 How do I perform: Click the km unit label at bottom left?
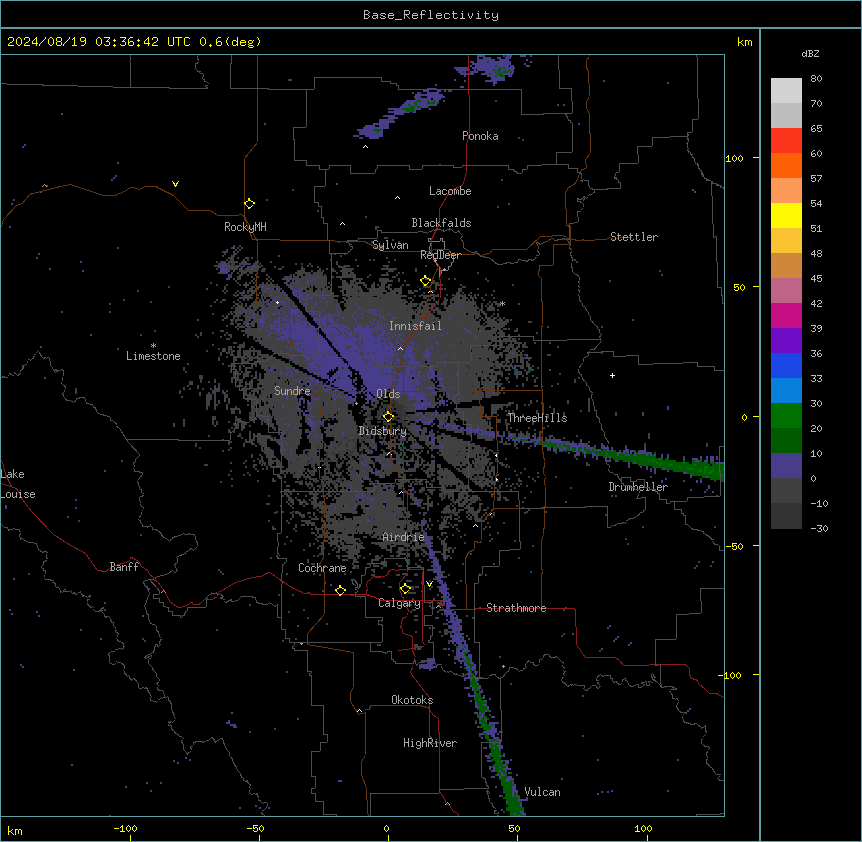pos(15,830)
